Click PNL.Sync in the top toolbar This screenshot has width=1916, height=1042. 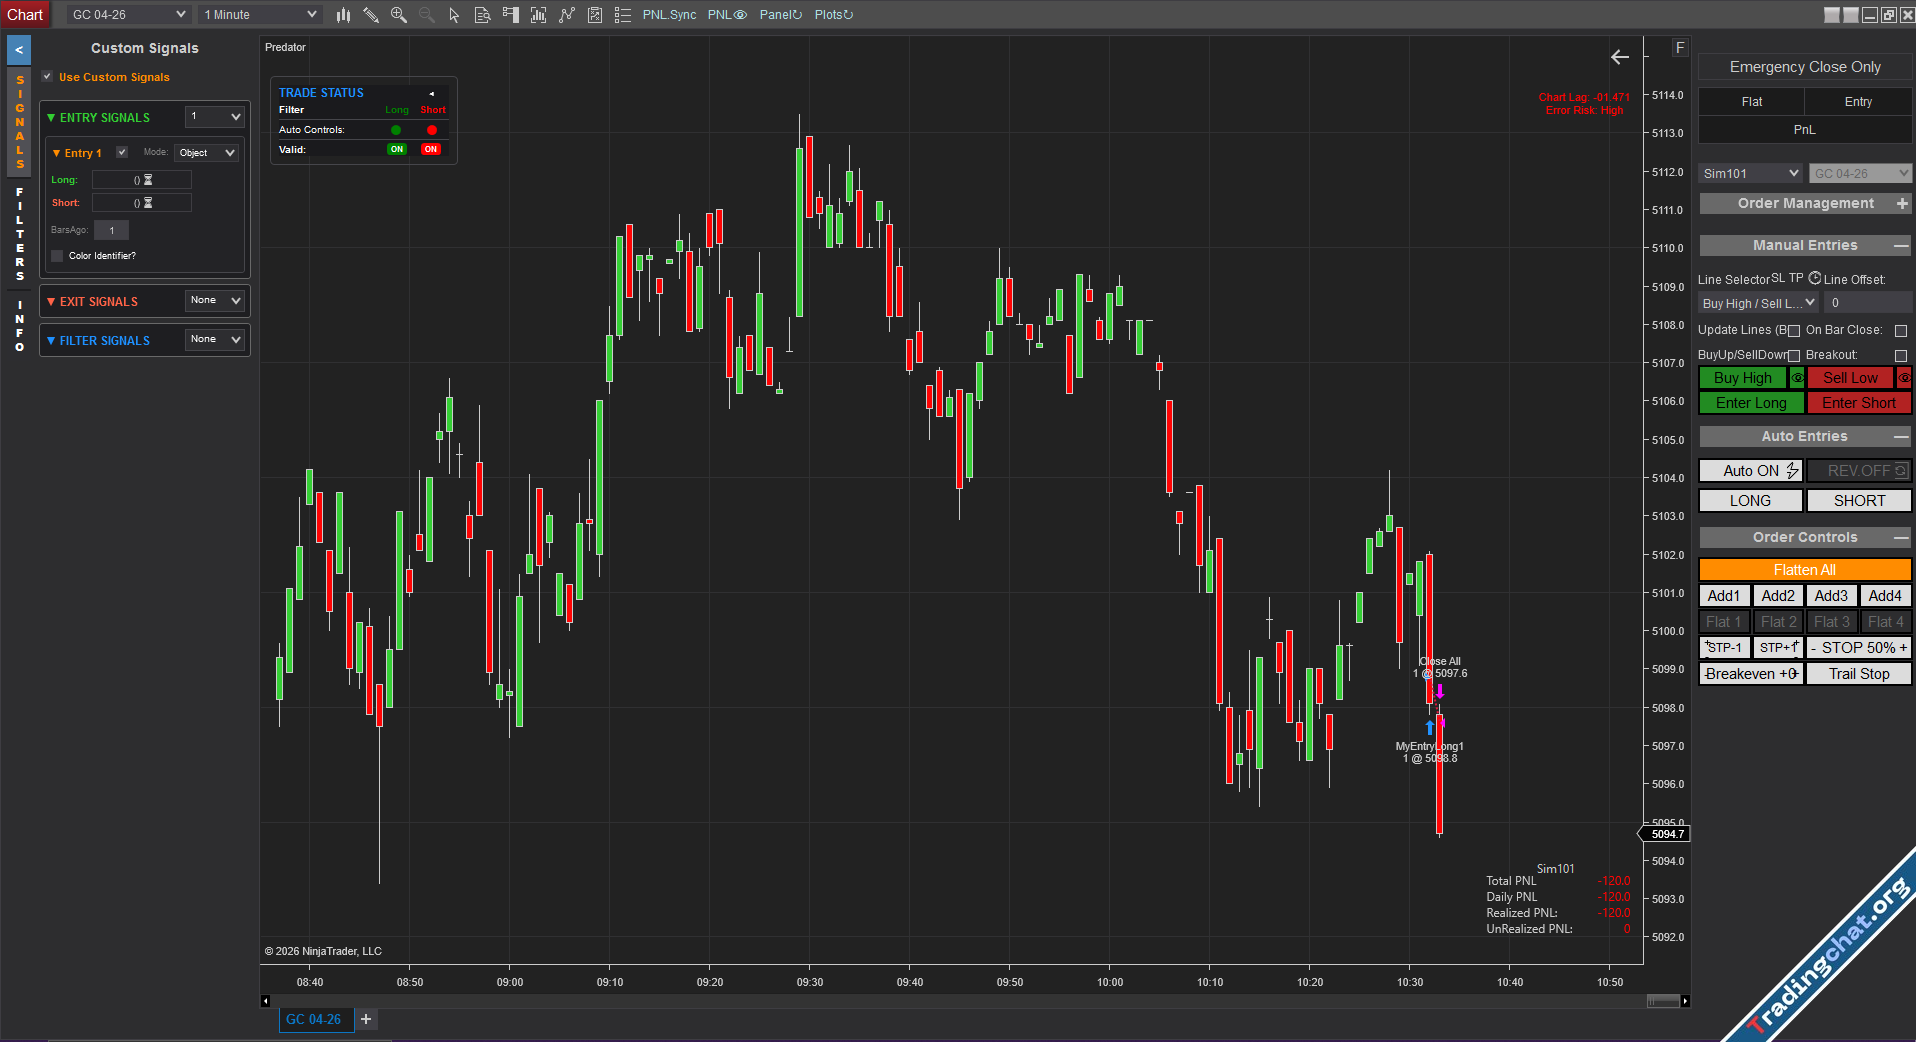click(669, 15)
